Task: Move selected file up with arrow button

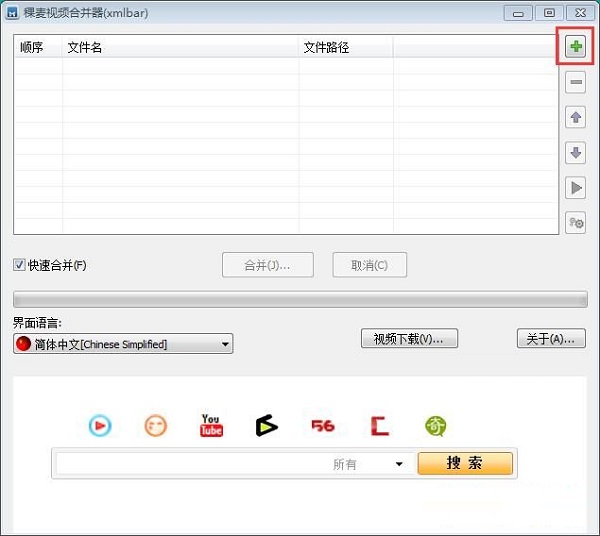Action: [x=576, y=117]
